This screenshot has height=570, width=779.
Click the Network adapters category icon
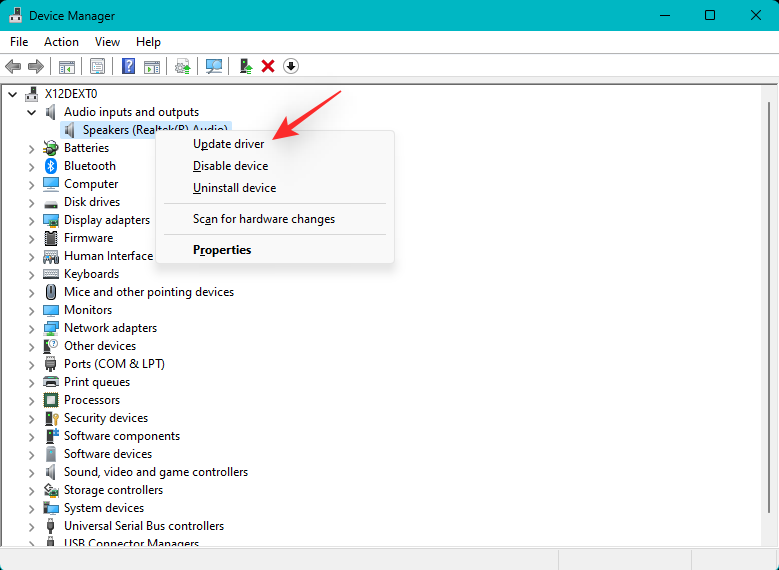tap(51, 328)
